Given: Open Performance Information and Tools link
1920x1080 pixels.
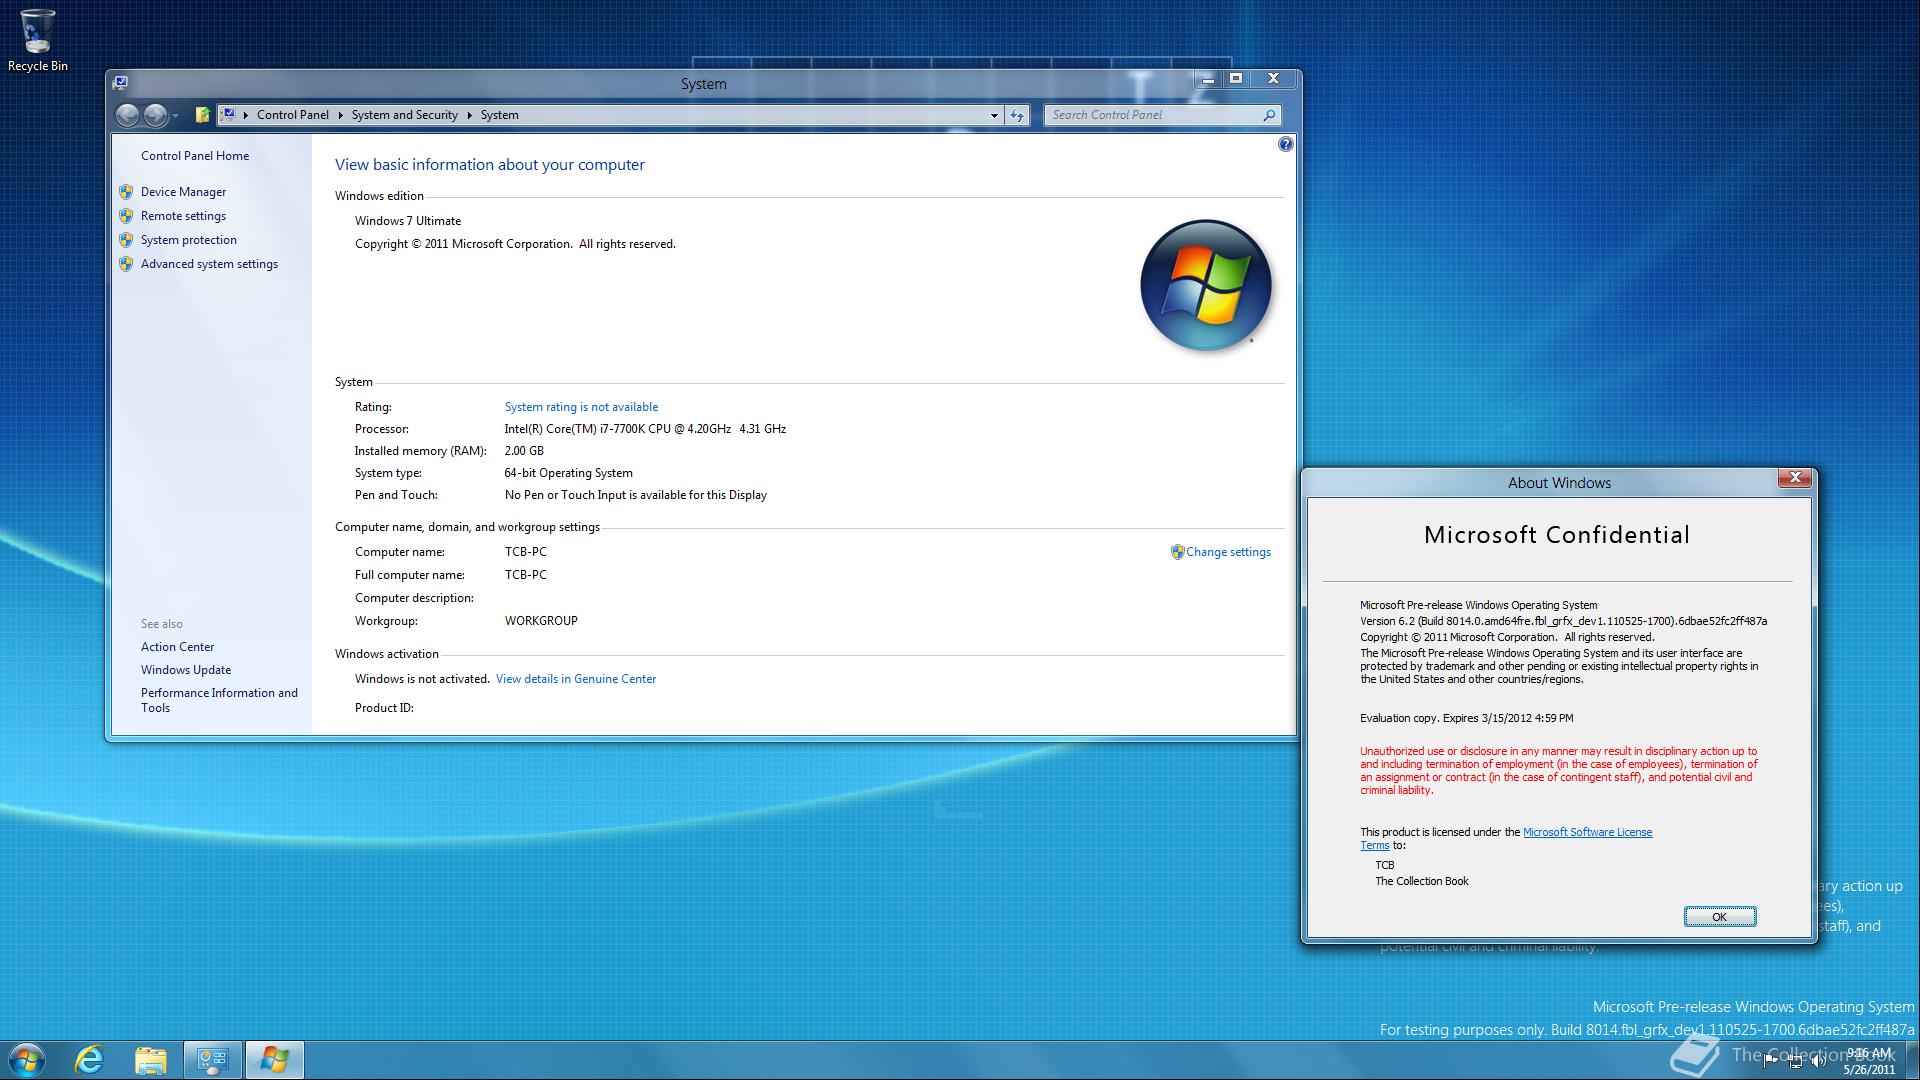Looking at the screenshot, I should coord(219,700).
